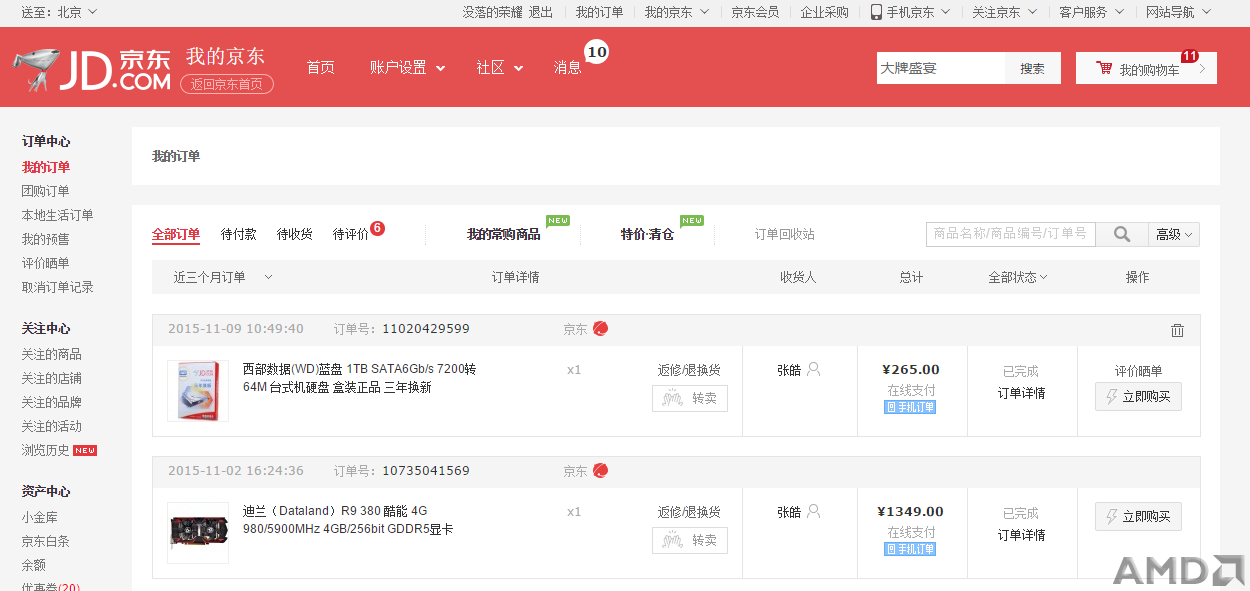This screenshot has height=591, width=1250.
Task: Select 待收货 tab
Action: click(x=295, y=234)
